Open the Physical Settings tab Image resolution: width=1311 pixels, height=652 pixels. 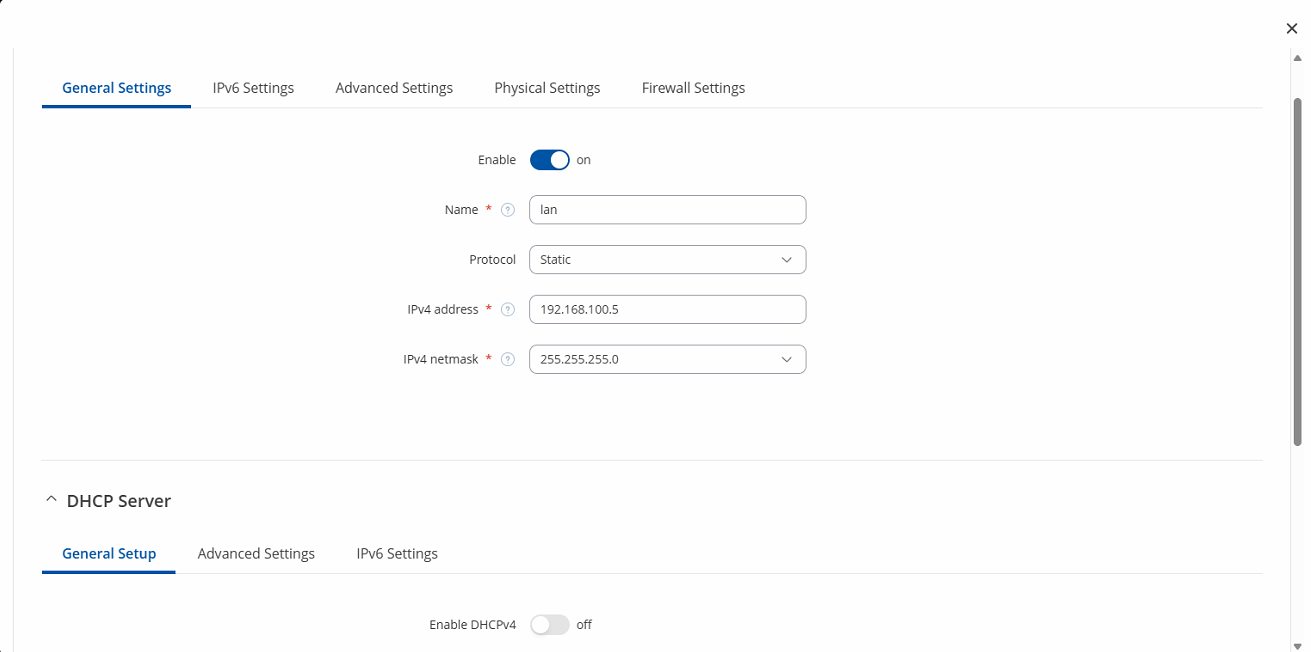547,87
